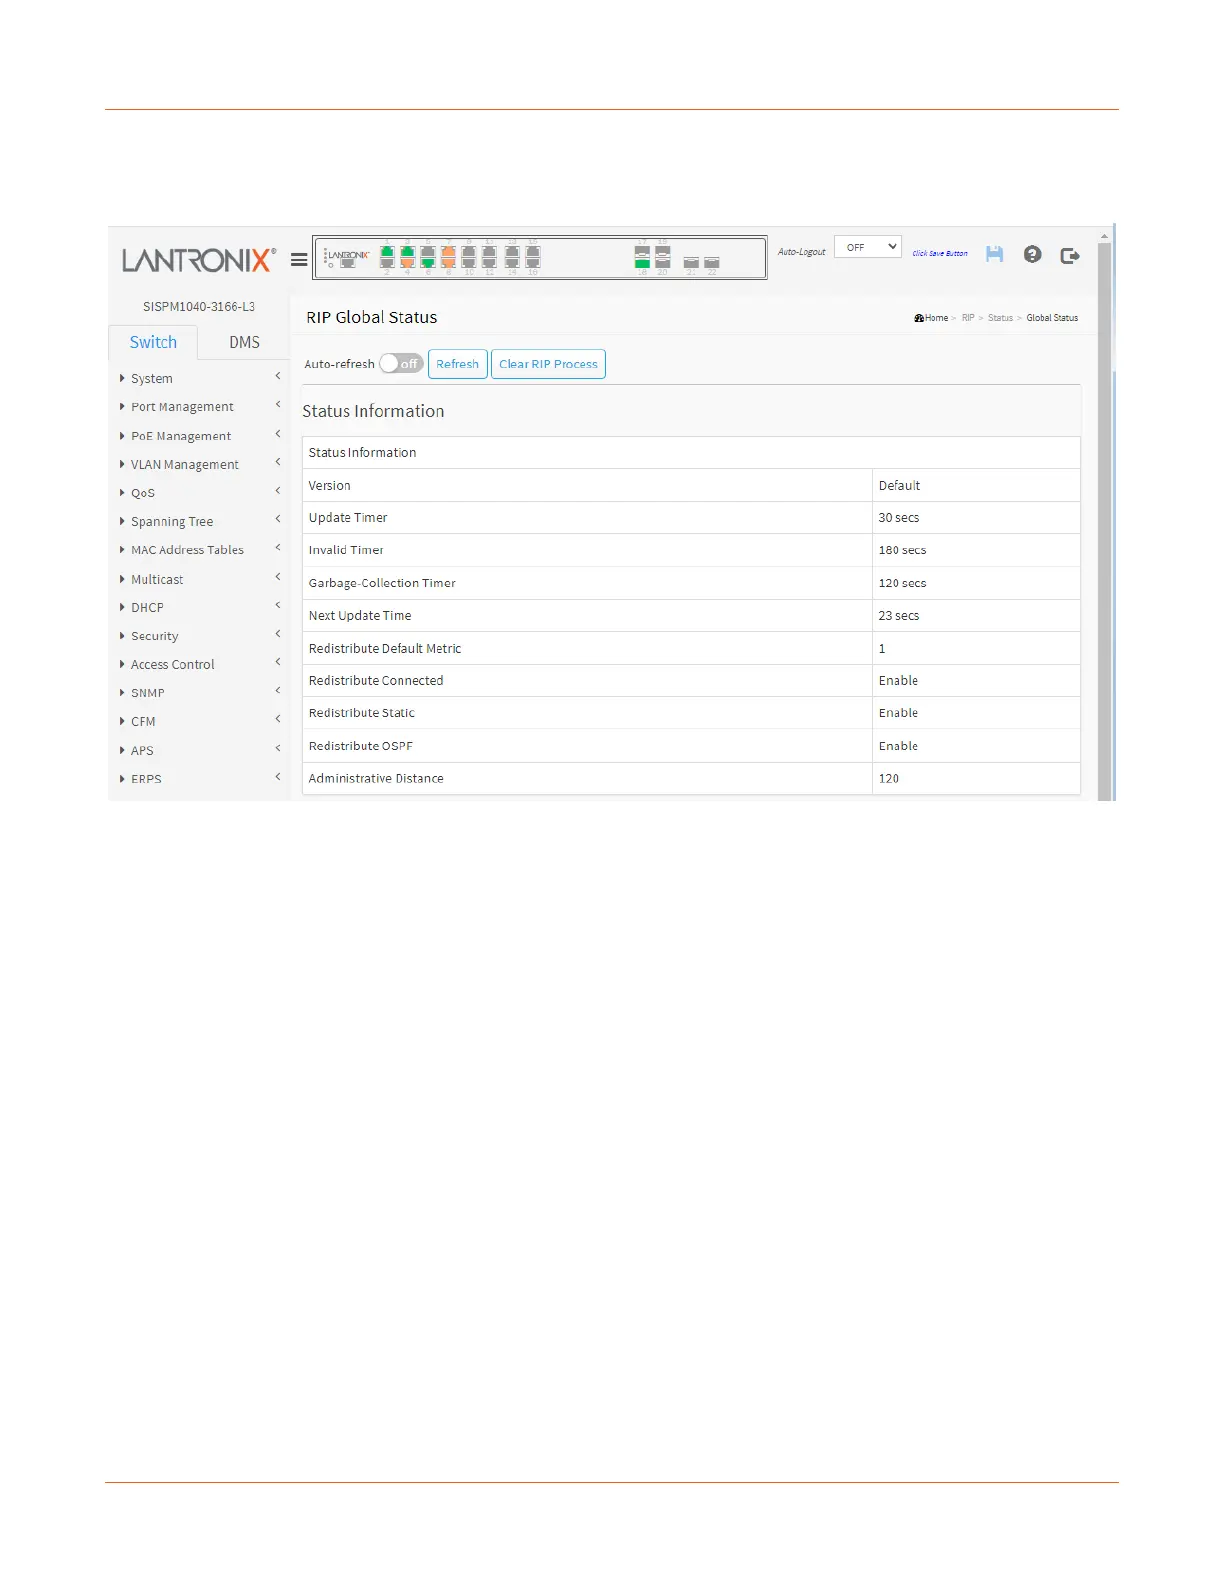Click the Status breadcrumb link
1224x1584 pixels.
pos(1000,318)
